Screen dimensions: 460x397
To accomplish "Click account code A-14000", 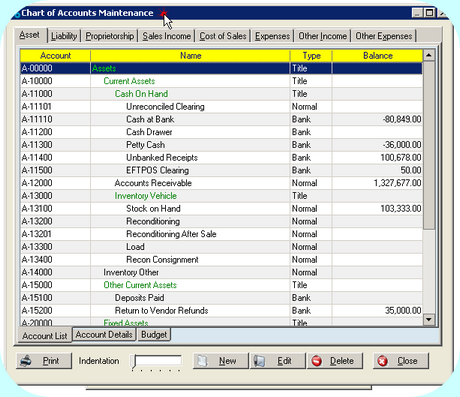I will 37,272.
